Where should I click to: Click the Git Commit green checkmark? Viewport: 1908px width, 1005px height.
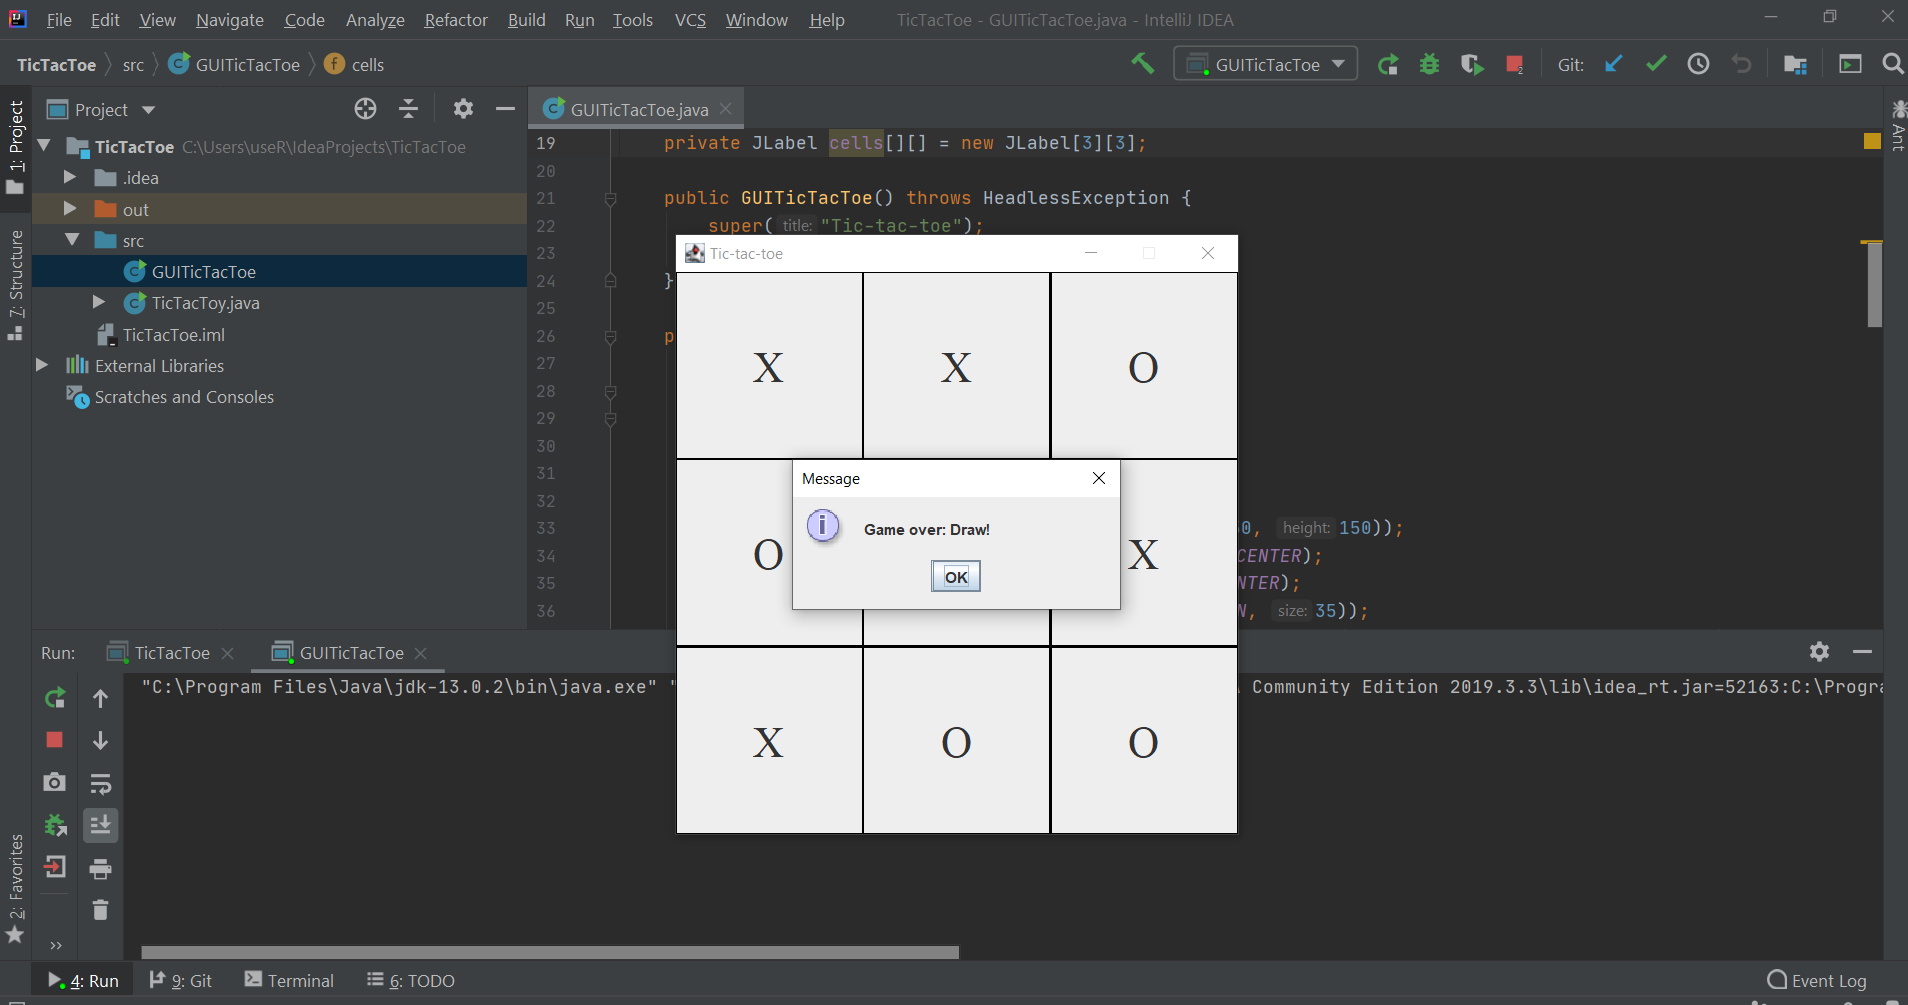pos(1656,64)
